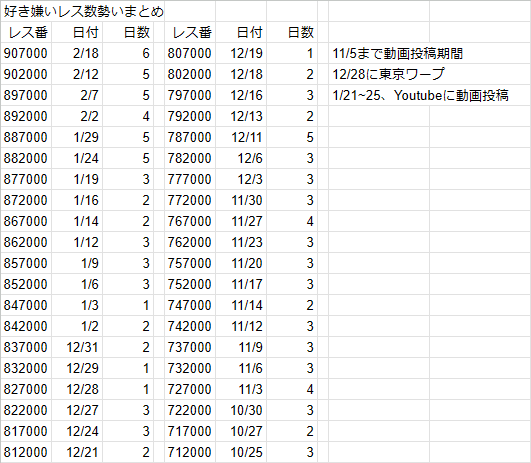The height and width of the screenshot is (463, 531).
Task: Select cell 872000
Action: 26,200
